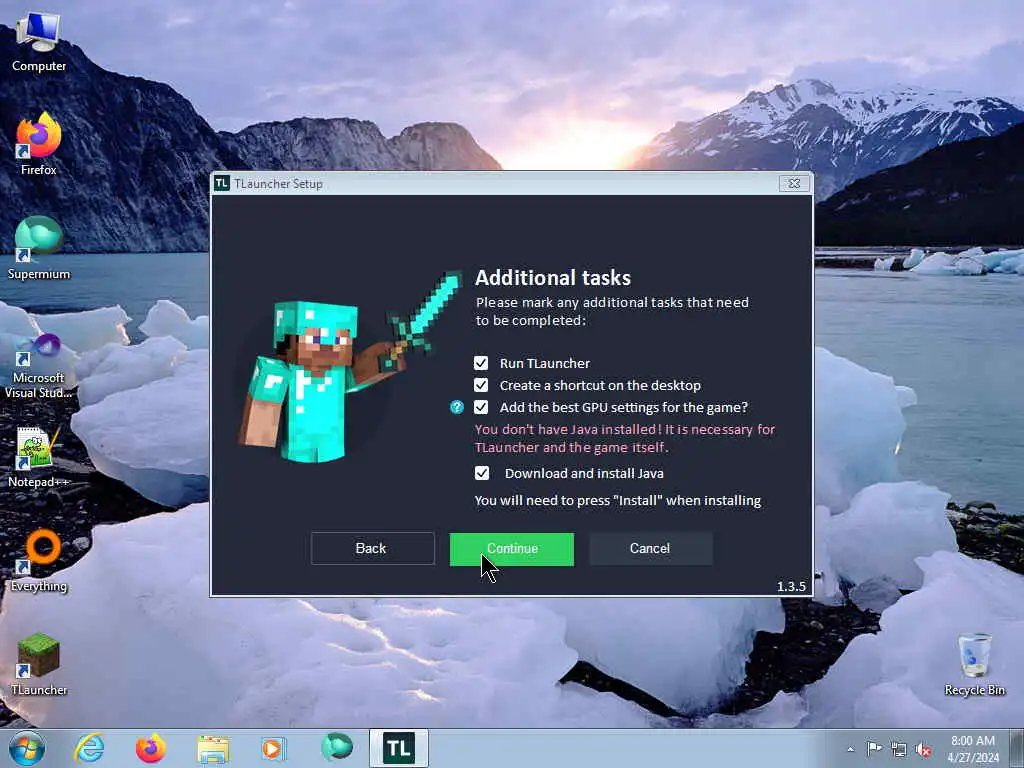This screenshot has width=1024, height=768.
Task: Click the Show desktop strip
Action: coord(1017,749)
